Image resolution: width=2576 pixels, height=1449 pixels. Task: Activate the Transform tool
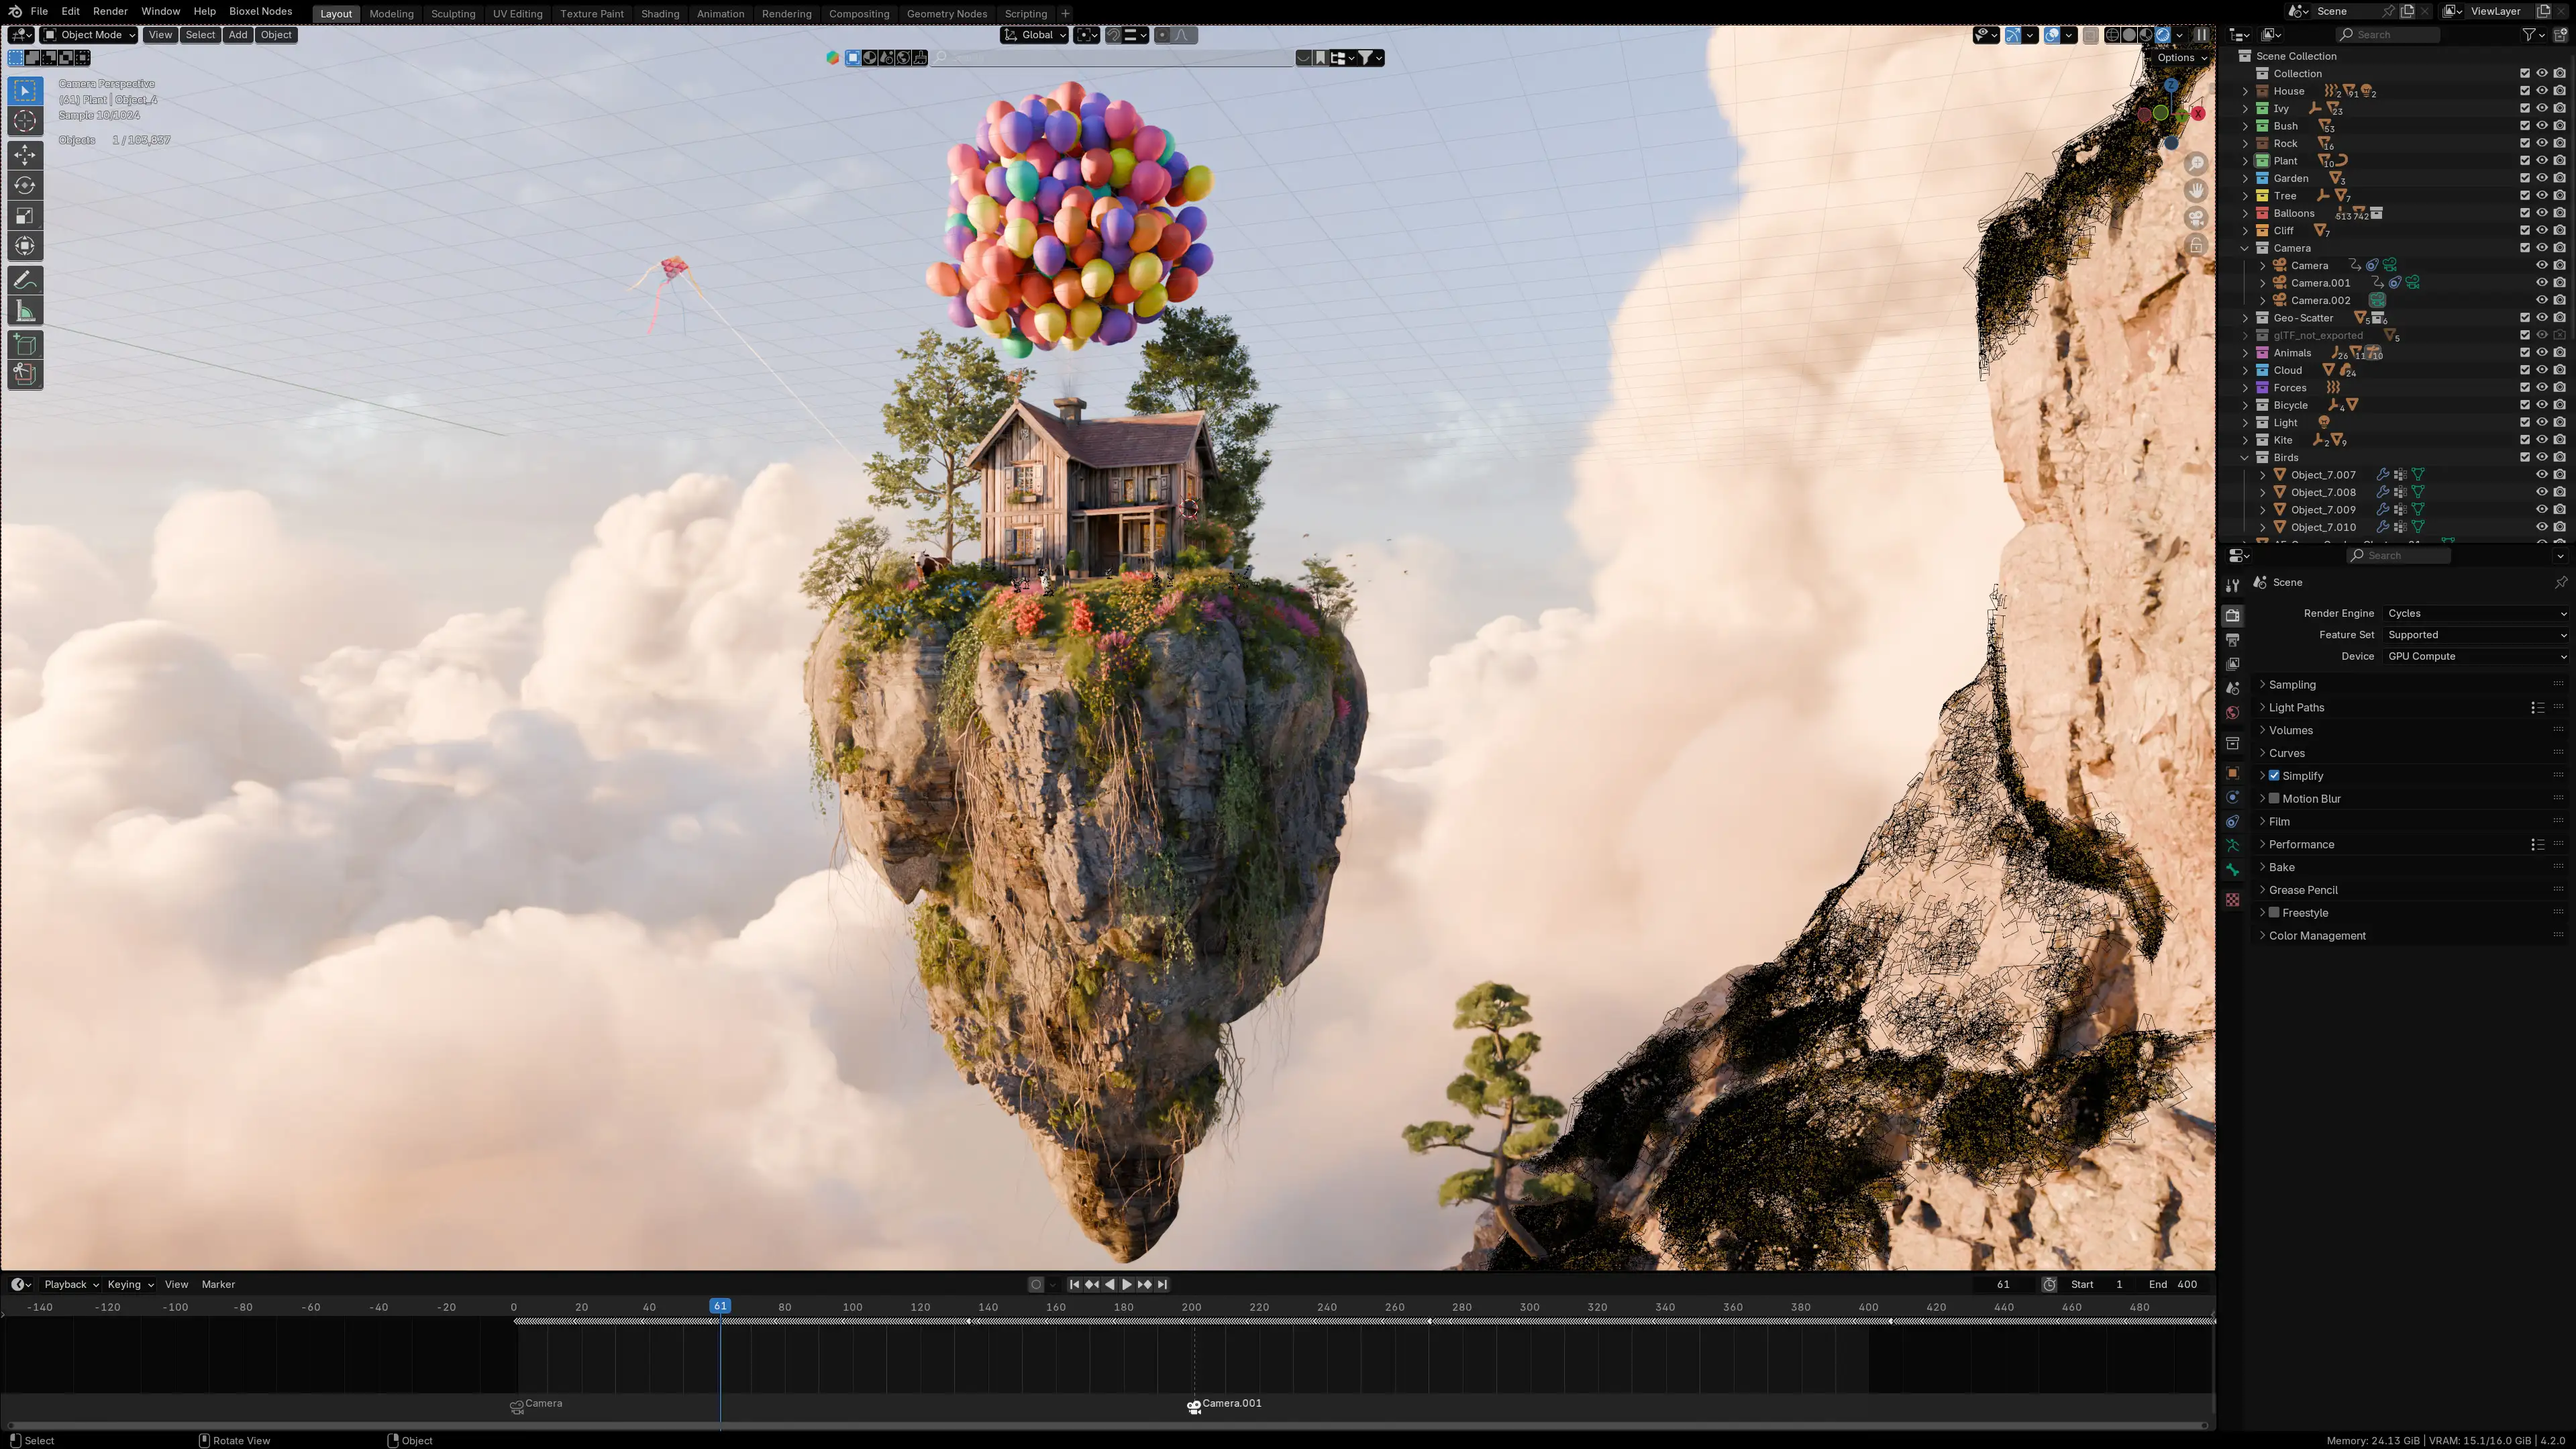25,246
